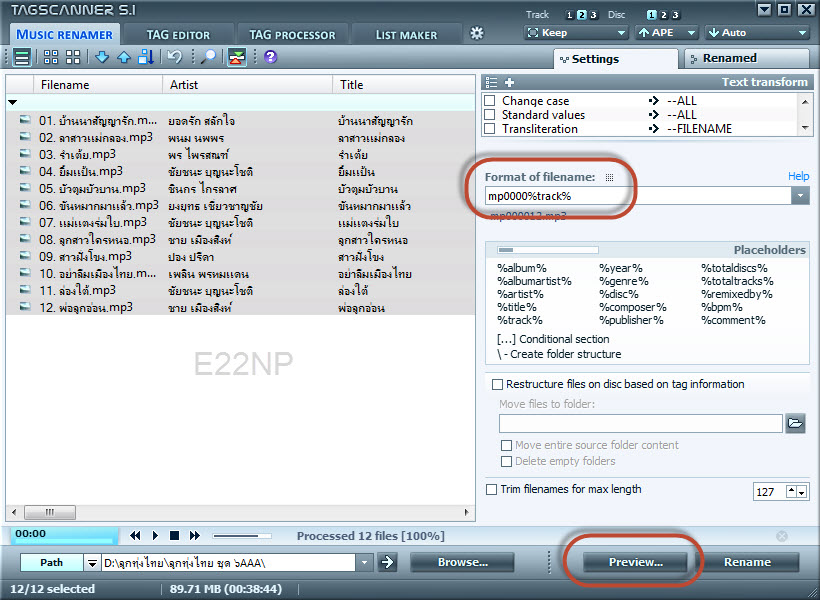Enable Transliteration transform checkbox
This screenshot has height=600, width=820.
490,129
